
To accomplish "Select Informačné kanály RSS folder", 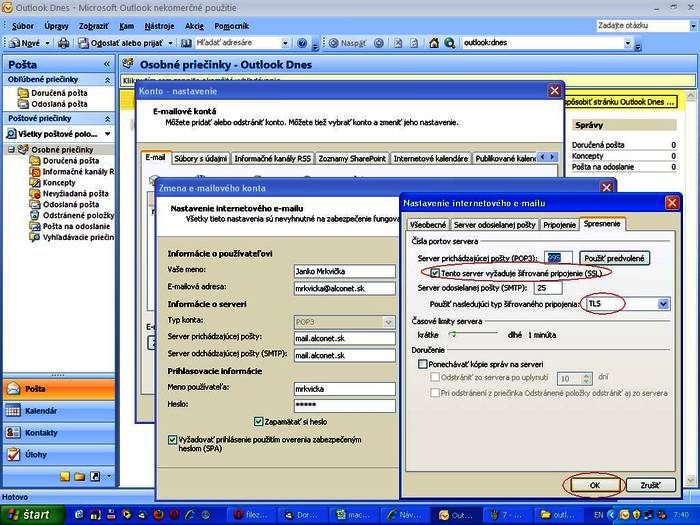I will pyautogui.click(x=72, y=171).
